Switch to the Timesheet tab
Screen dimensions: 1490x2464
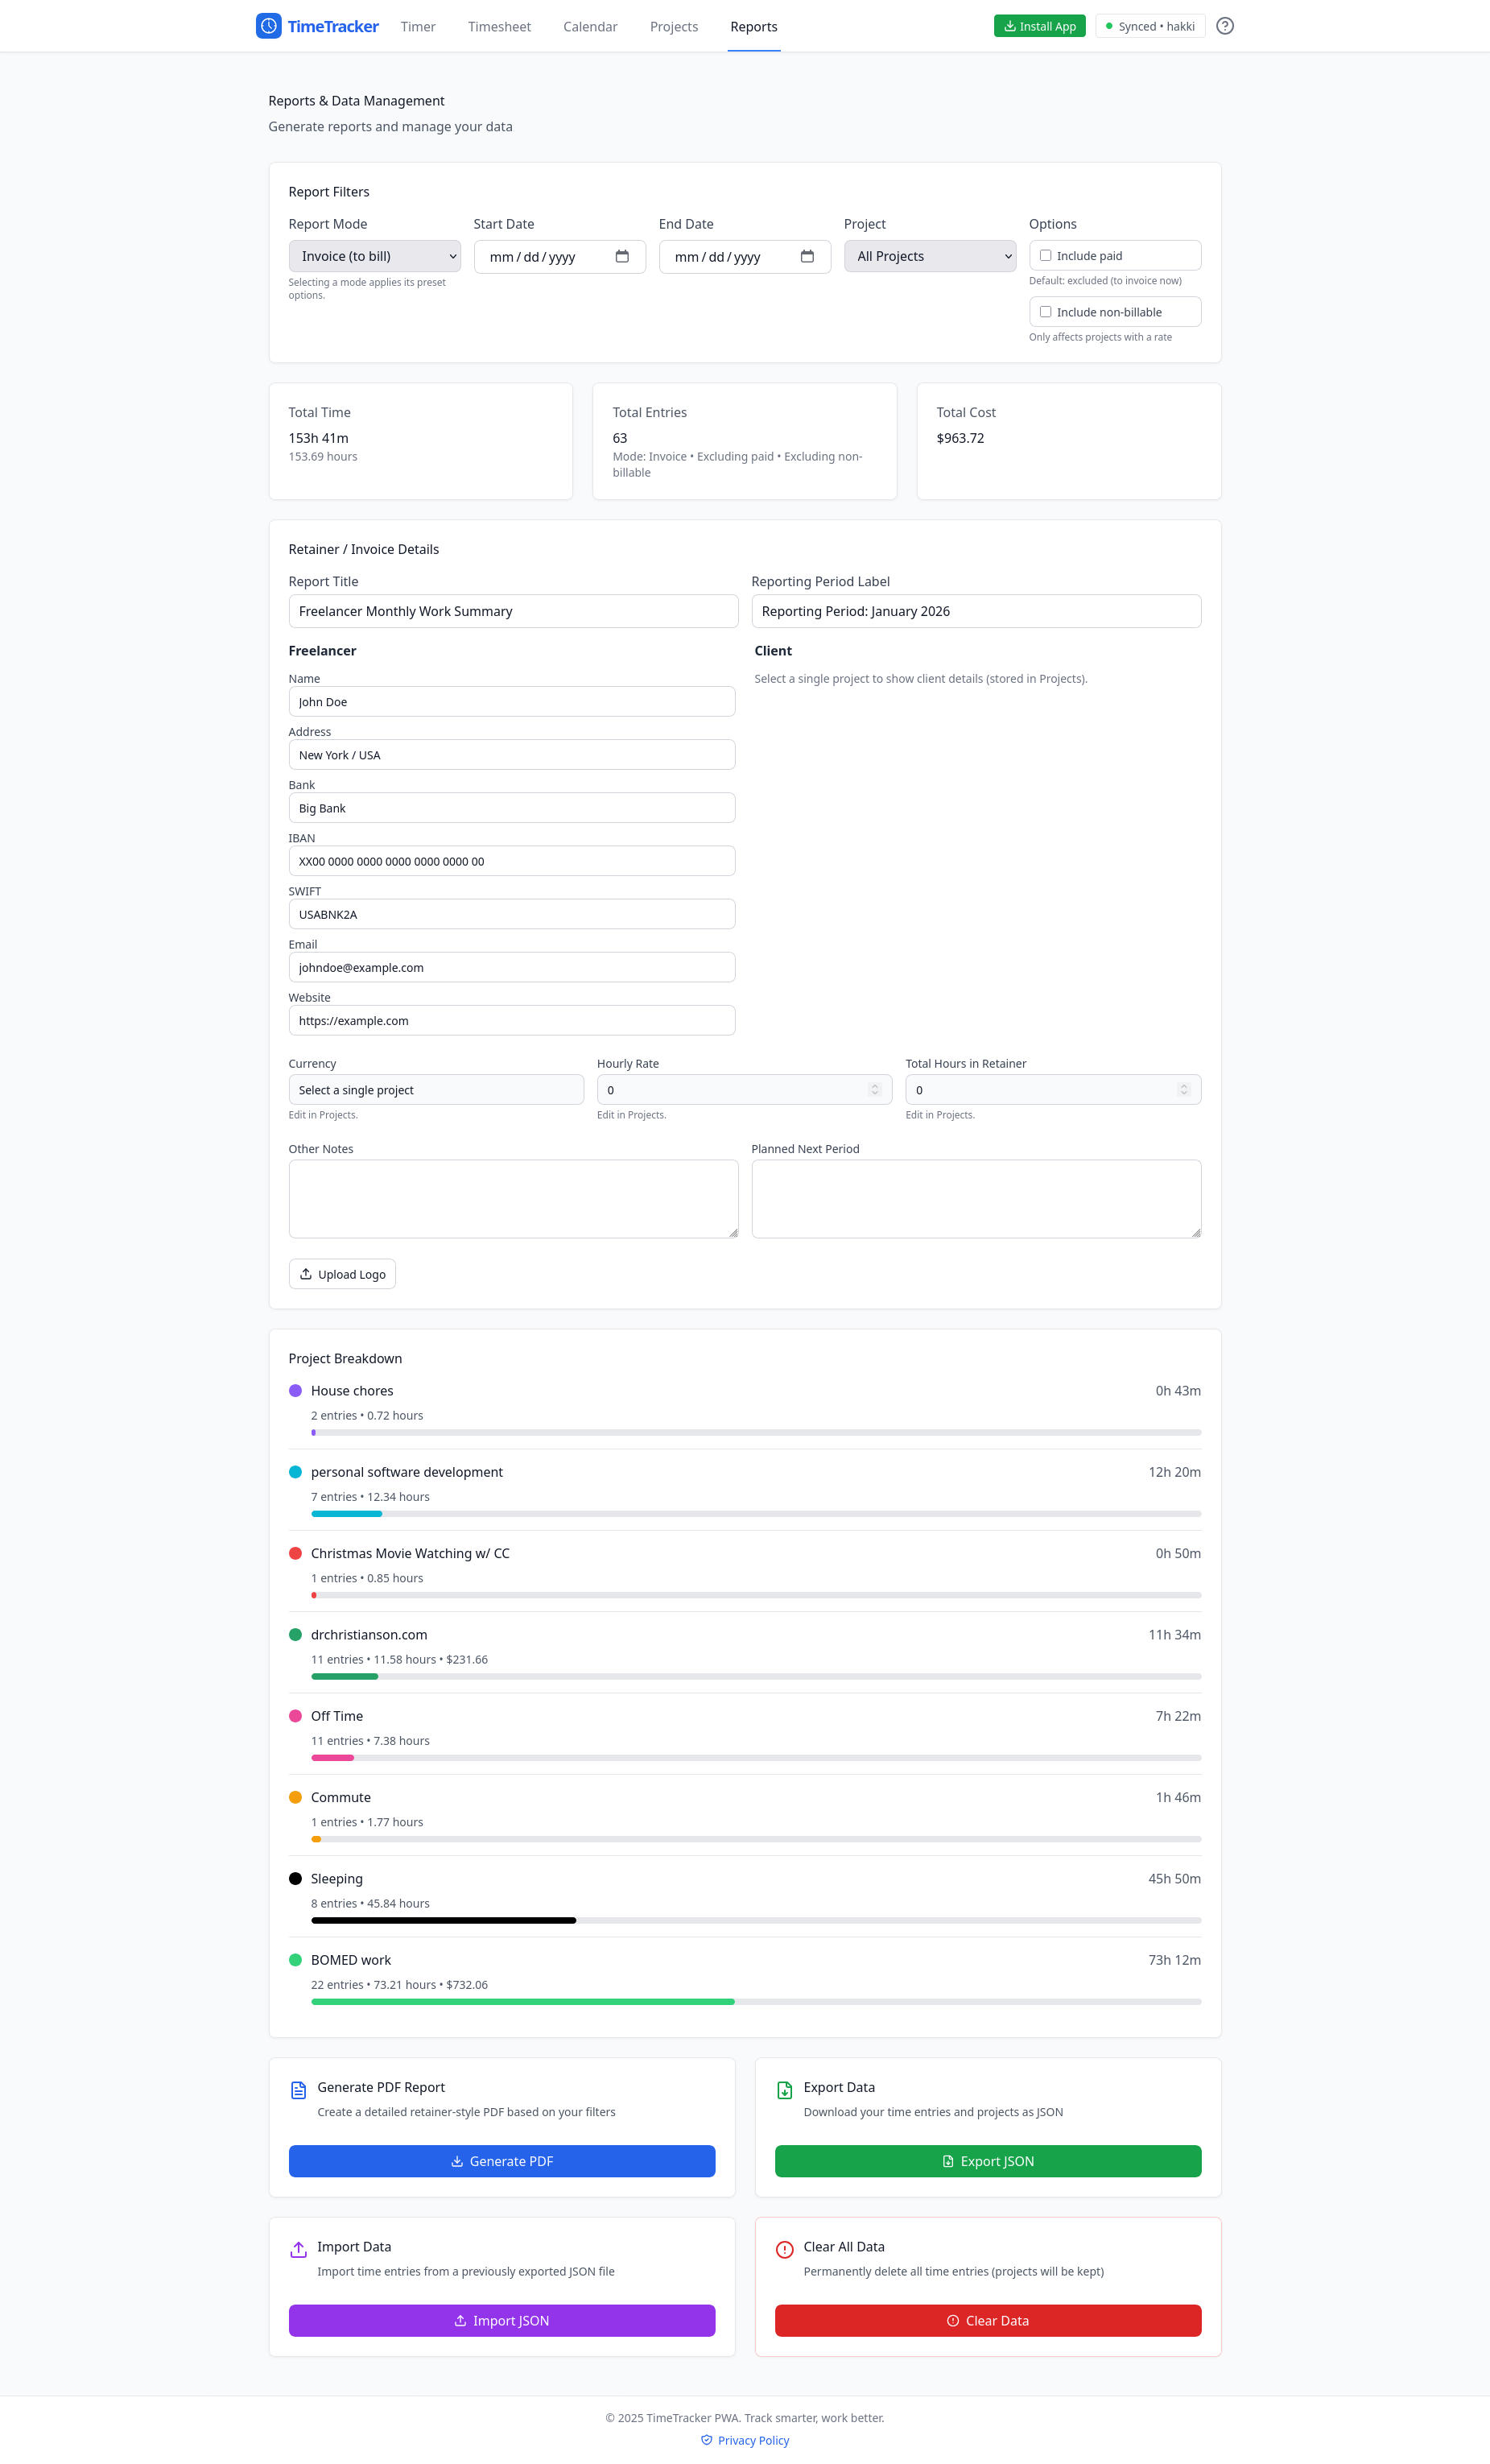pyautogui.click(x=499, y=26)
